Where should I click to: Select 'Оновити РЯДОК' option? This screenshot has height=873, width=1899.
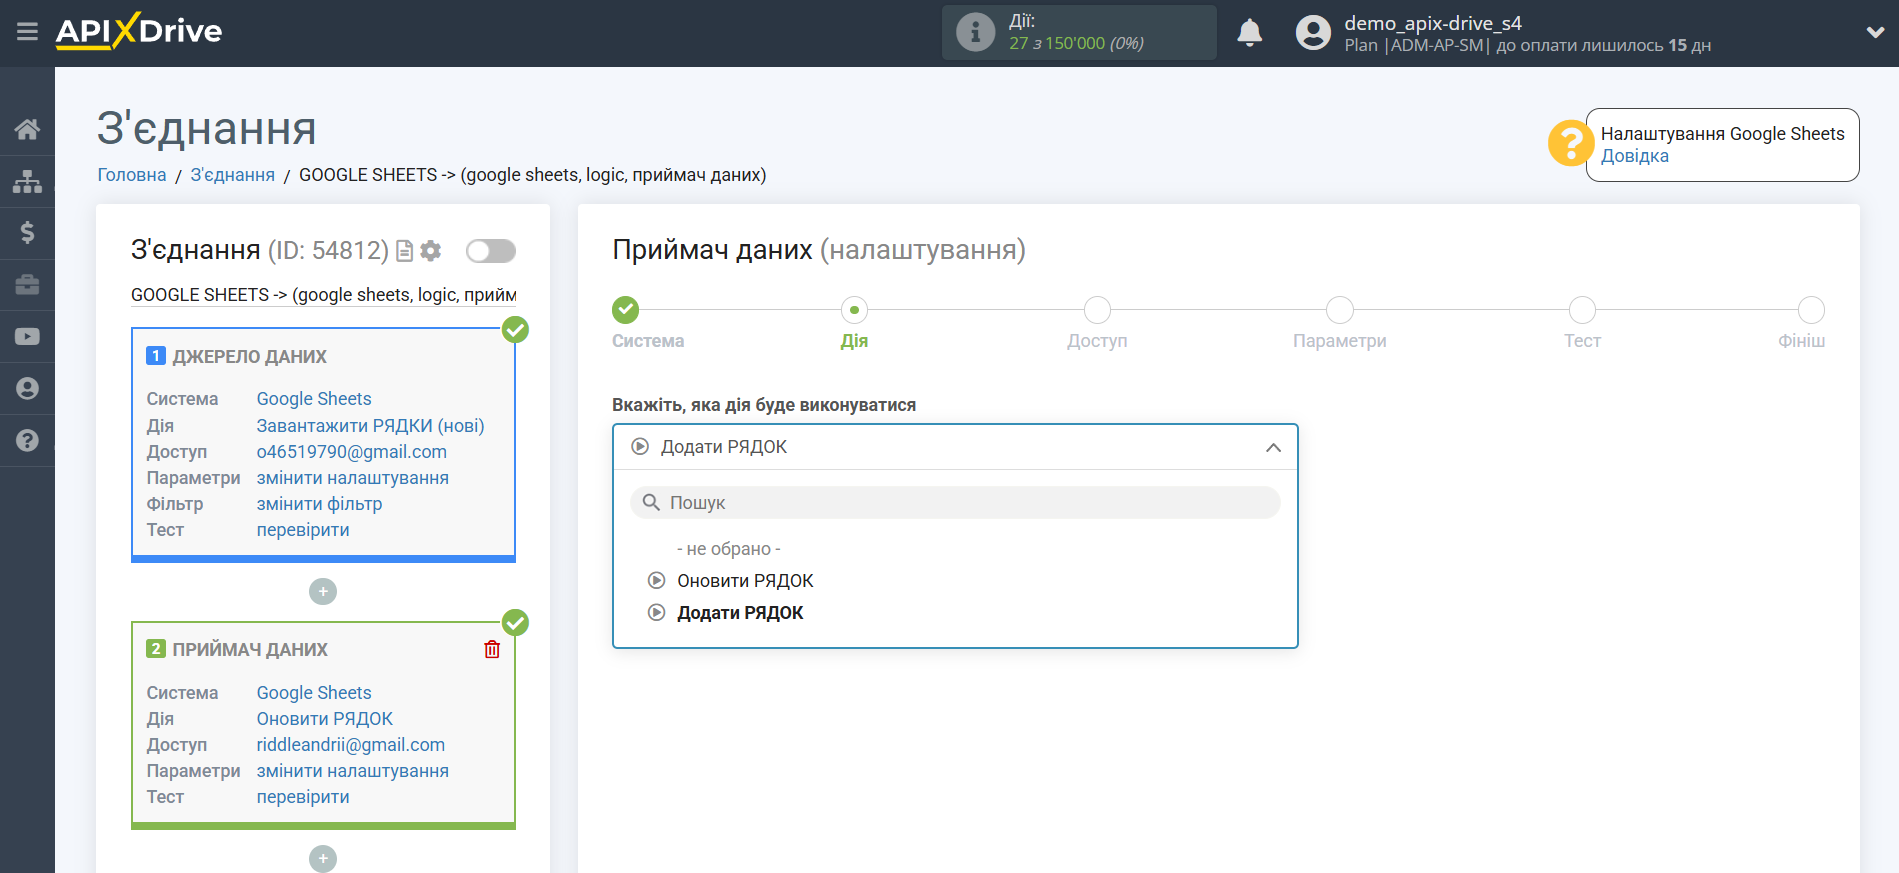[x=745, y=581]
